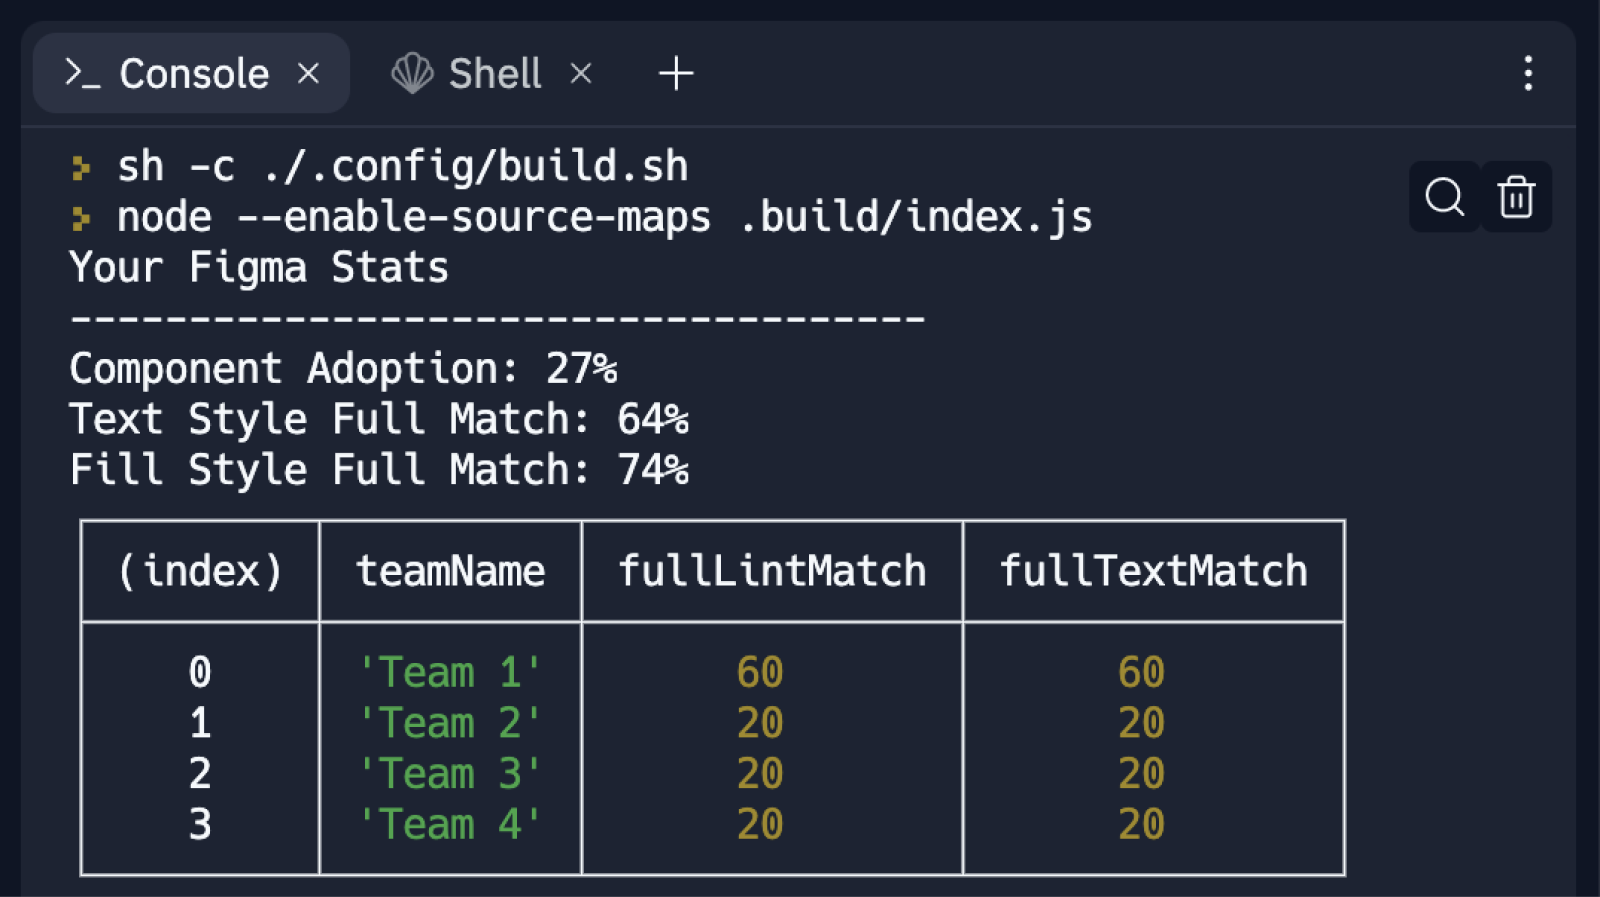Click the 'Team 4' table cell
This screenshot has height=897, width=1600.
pos(450,825)
